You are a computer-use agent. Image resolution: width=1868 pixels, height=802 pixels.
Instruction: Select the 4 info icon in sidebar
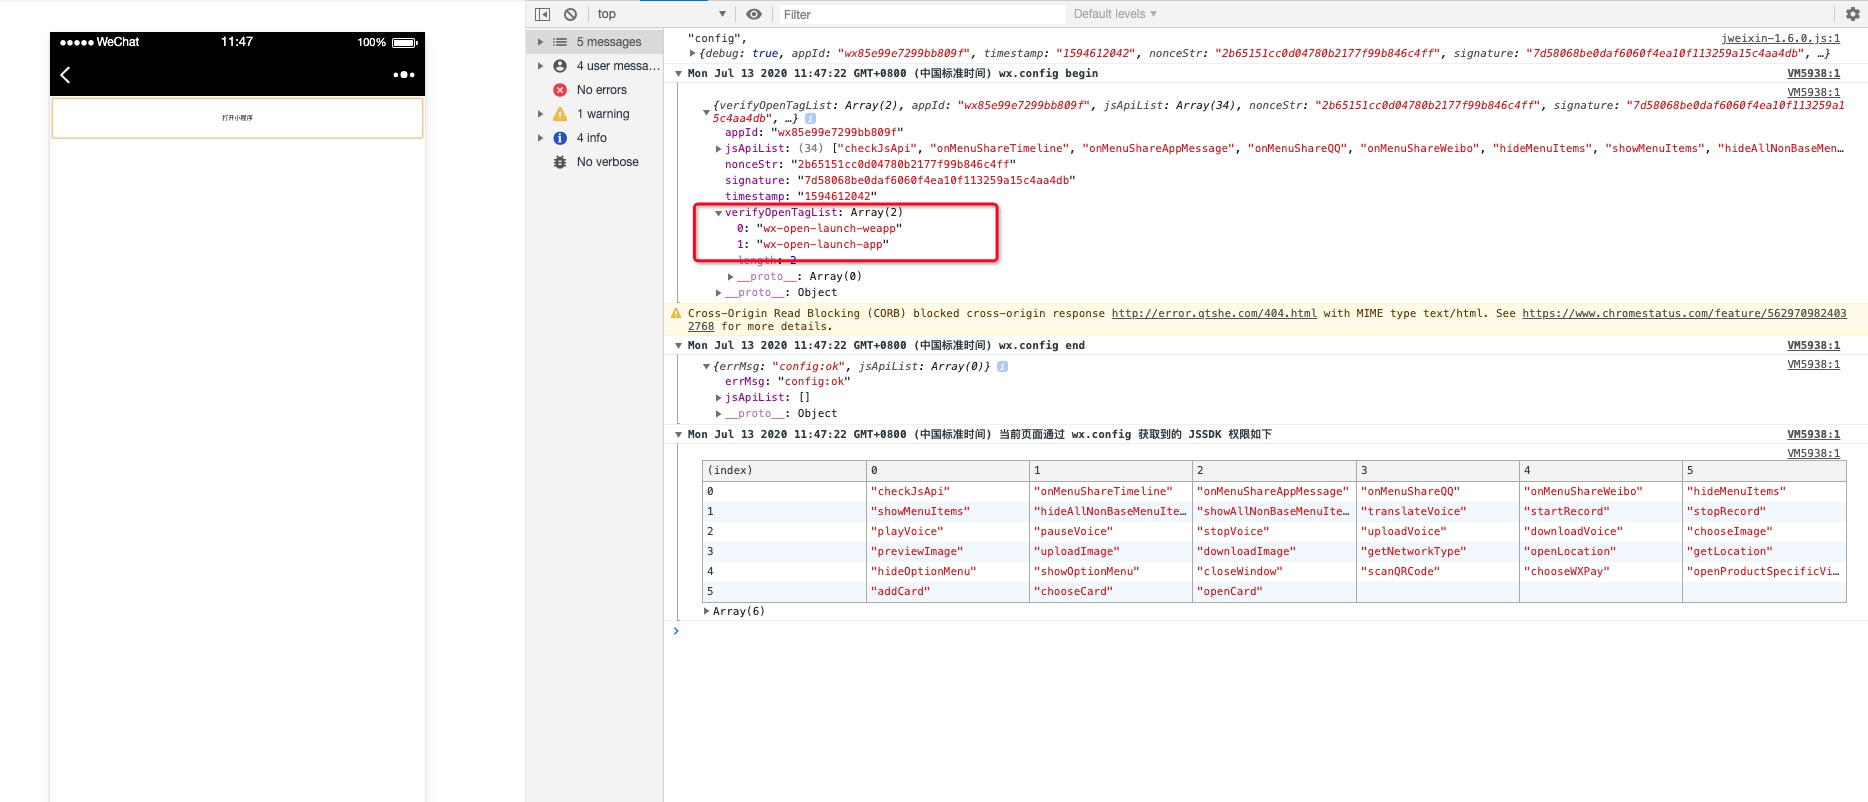click(x=560, y=138)
